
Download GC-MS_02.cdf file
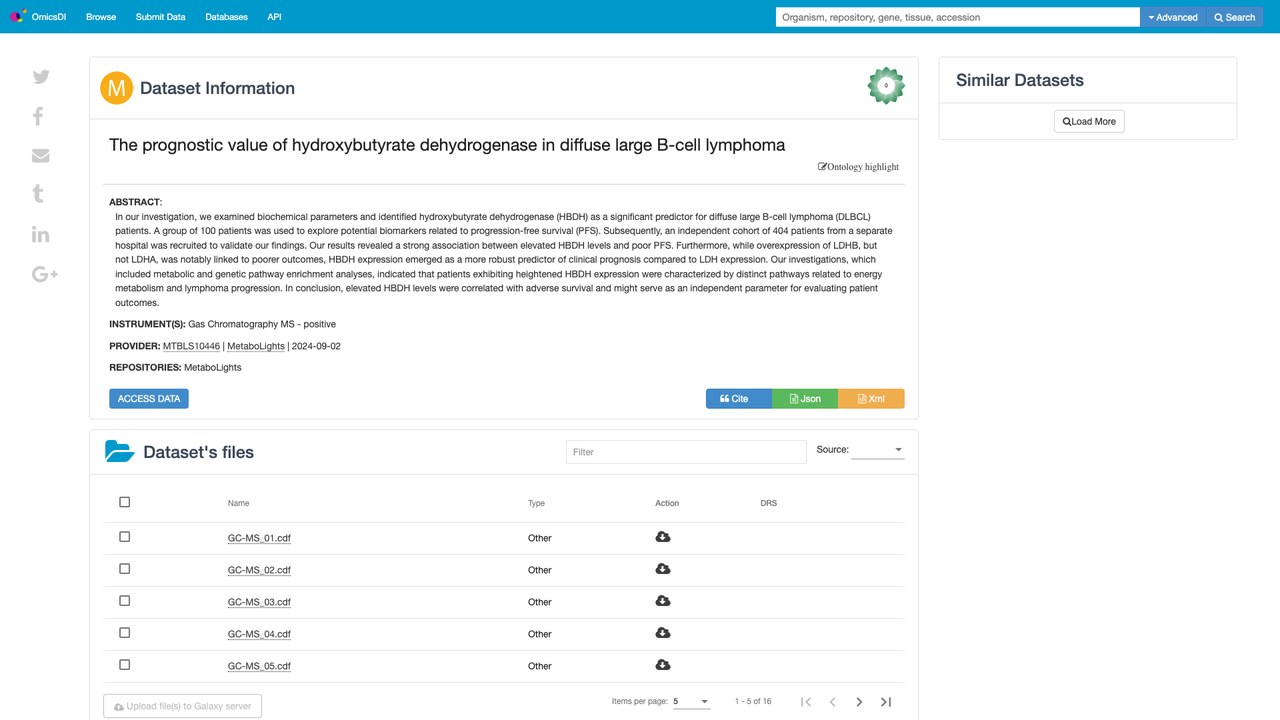tap(662, 569)
